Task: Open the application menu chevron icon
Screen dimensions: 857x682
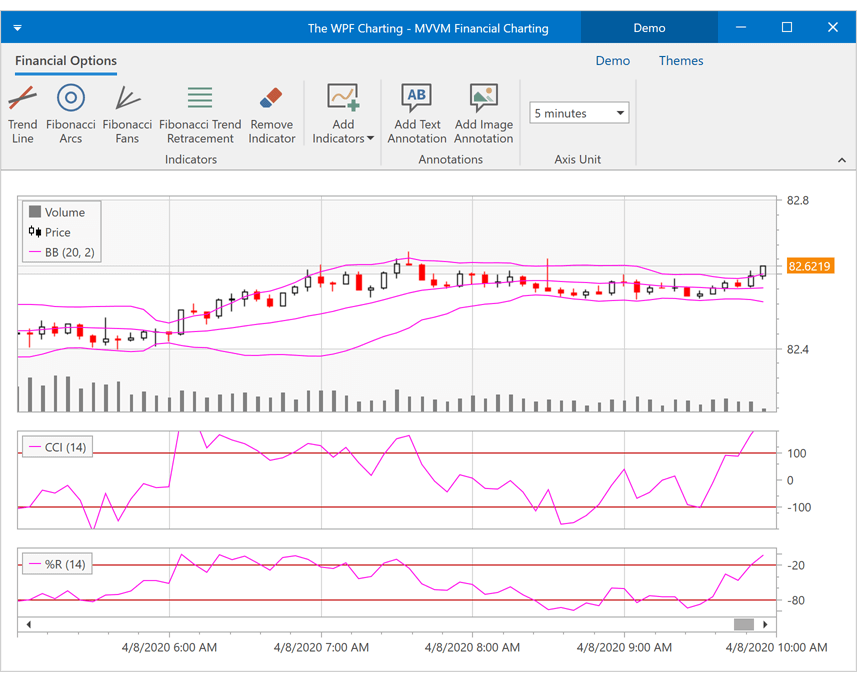Action: [x=16, y=27]
